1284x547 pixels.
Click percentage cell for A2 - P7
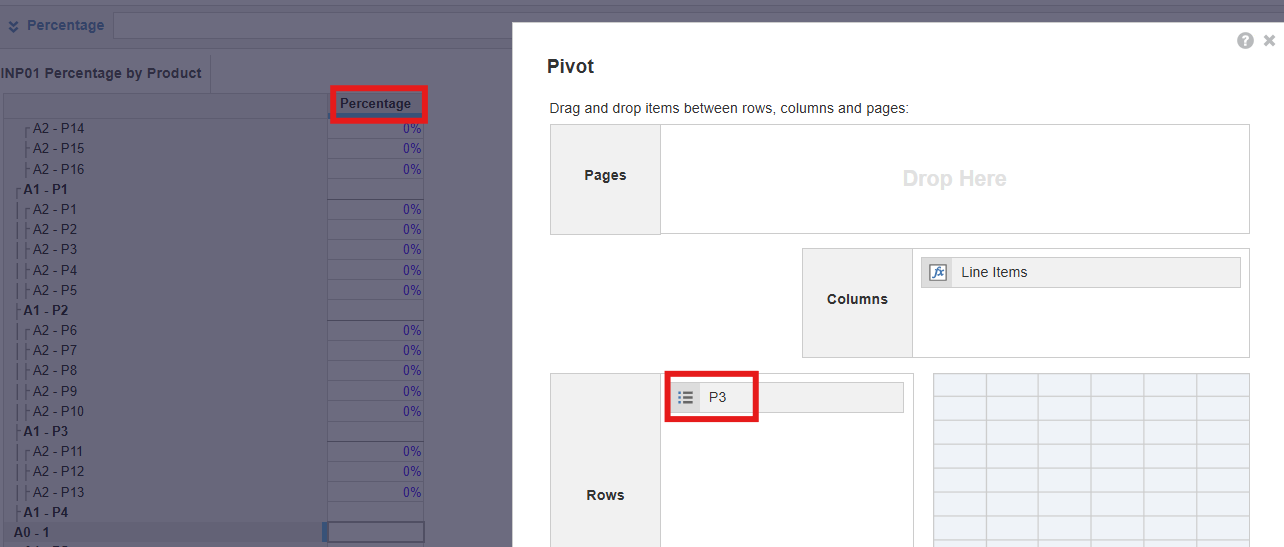point(376,350)
